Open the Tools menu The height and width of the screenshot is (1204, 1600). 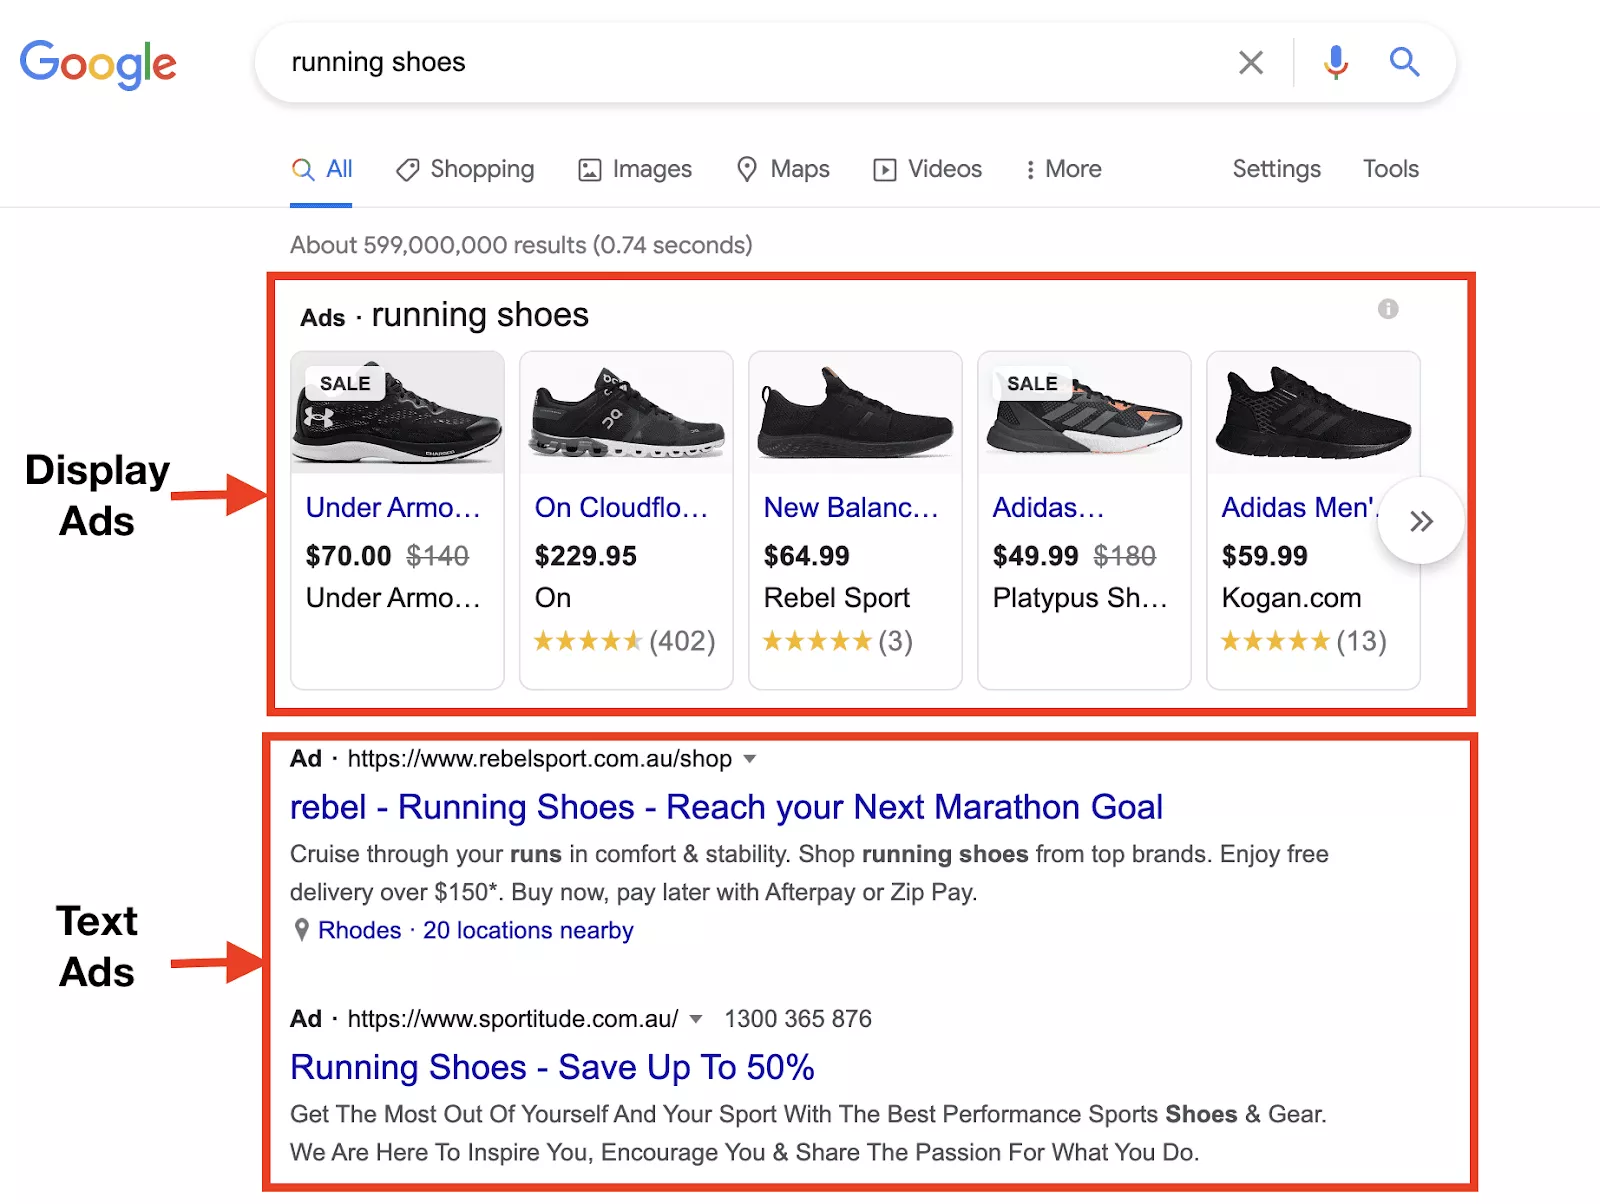1390,169
